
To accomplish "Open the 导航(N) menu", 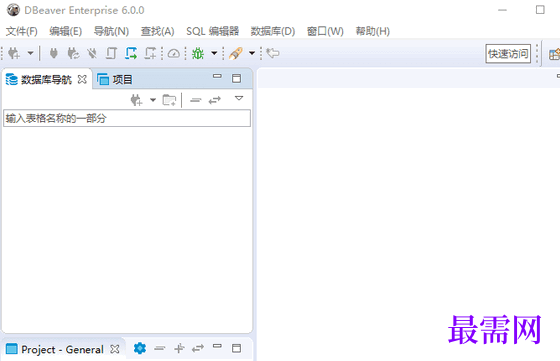I will tap(111, 31).
